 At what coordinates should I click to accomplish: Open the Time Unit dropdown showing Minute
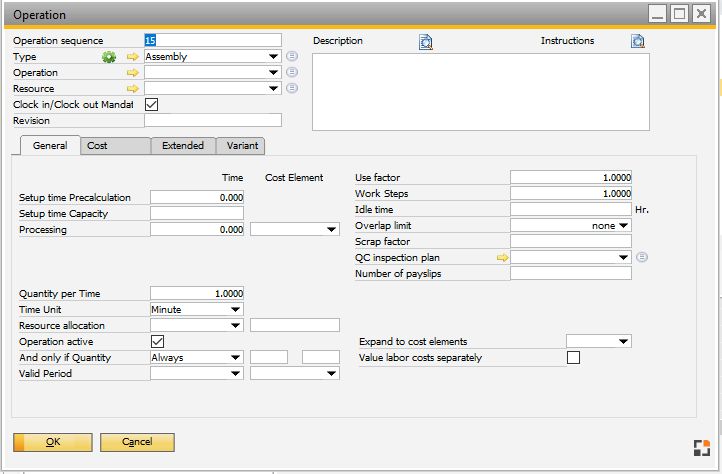196,310
